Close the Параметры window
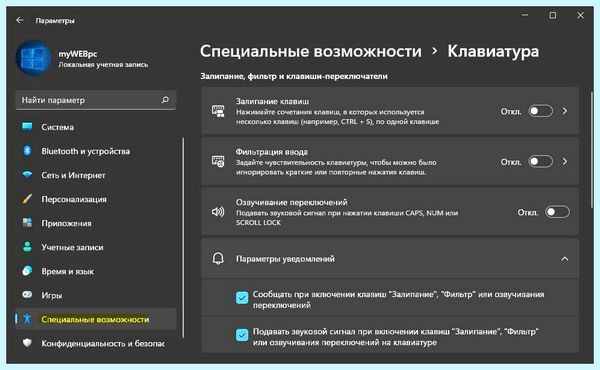The height and width of the screenshot is (370, 600). [x=580, y=15]
